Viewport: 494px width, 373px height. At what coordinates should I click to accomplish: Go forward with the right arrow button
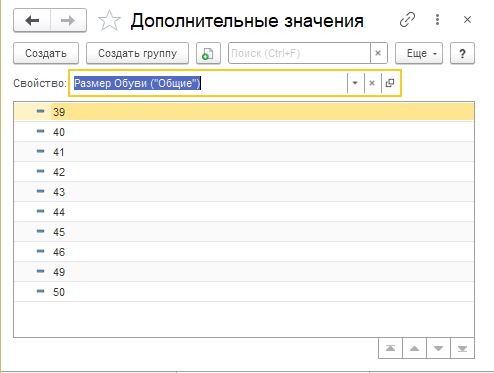tap(68, 21)
